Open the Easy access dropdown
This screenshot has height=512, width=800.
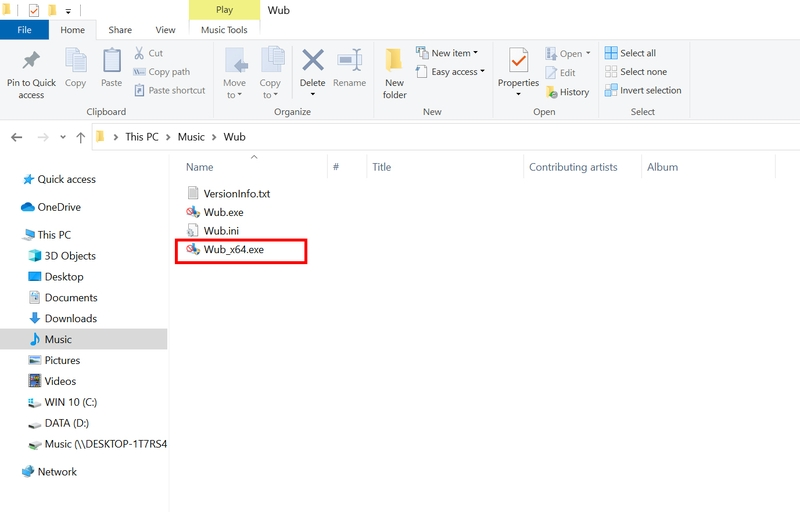(451, 72)
